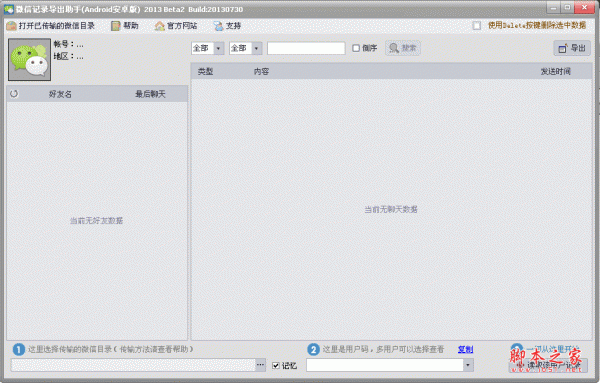Click the app icon in title bar
Viewport: 600px width, 383px height.
click(x=8, y=9)
